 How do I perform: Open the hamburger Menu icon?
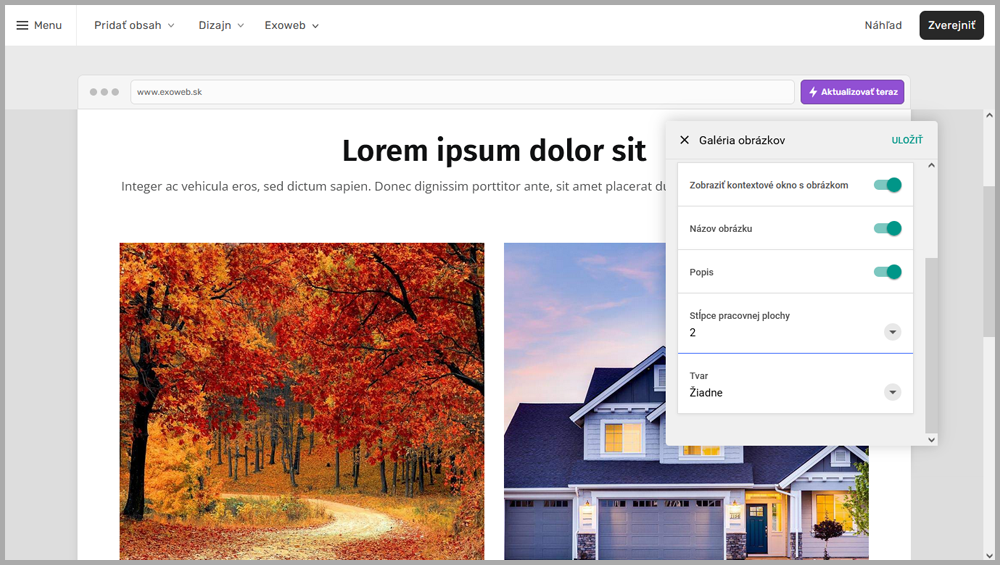[23, 25]
